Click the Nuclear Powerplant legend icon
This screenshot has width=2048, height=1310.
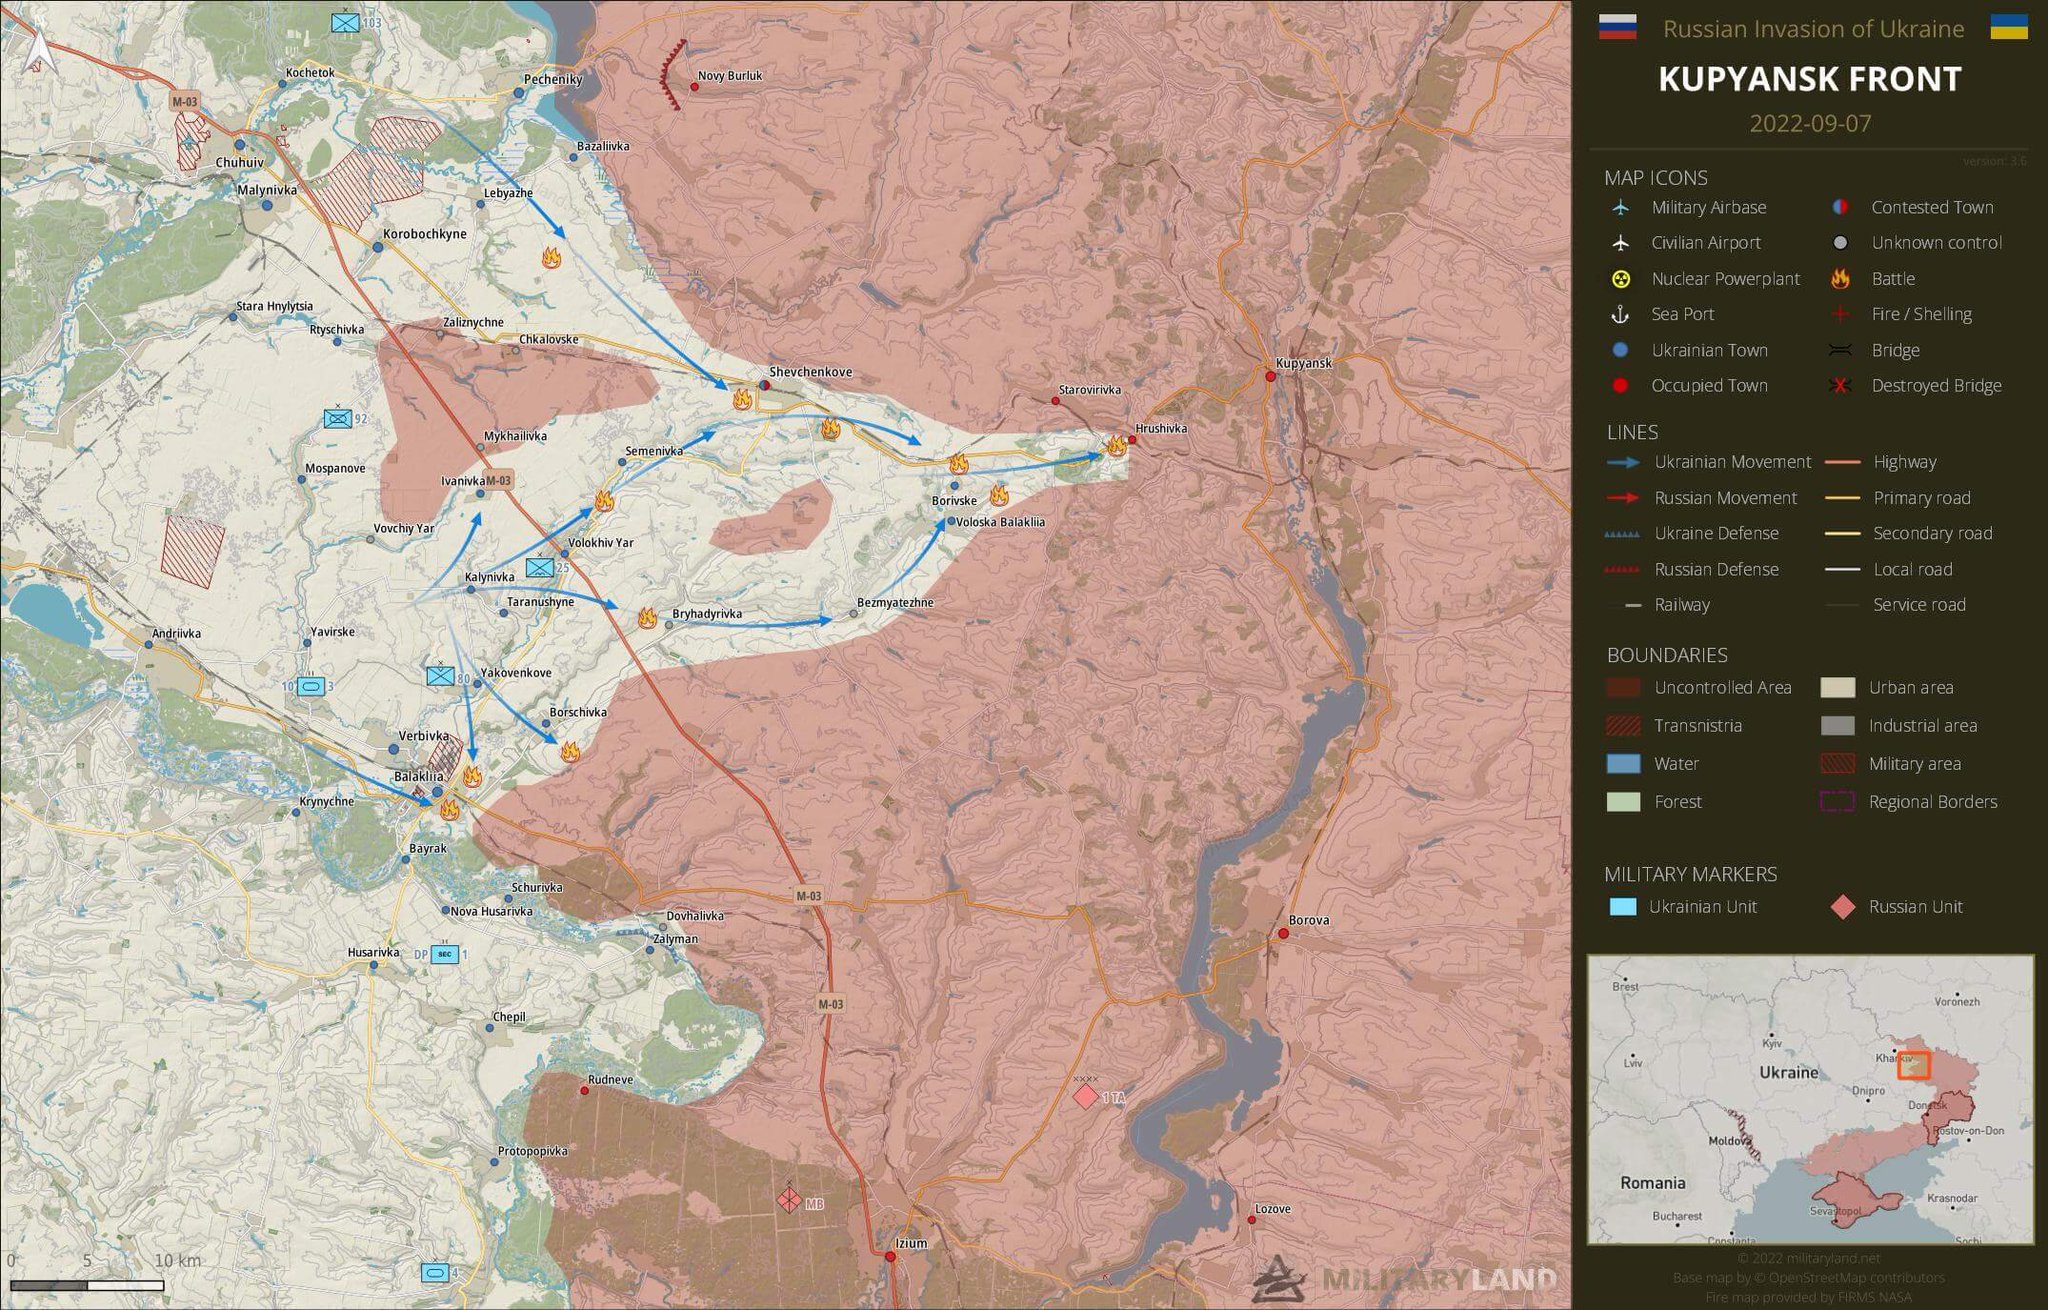[1621, 279]
